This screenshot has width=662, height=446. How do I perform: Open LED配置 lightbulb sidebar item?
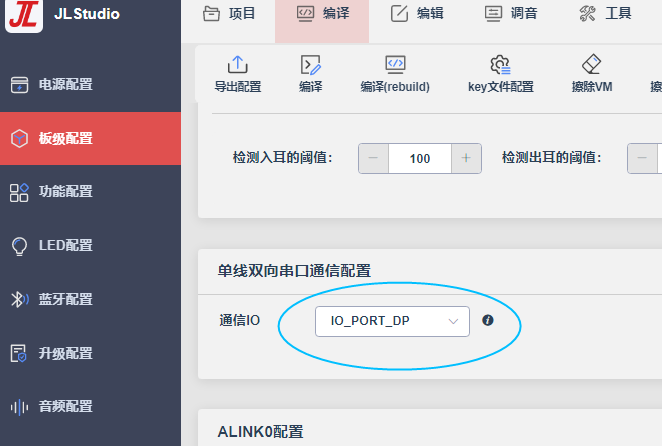coord(90,245)
